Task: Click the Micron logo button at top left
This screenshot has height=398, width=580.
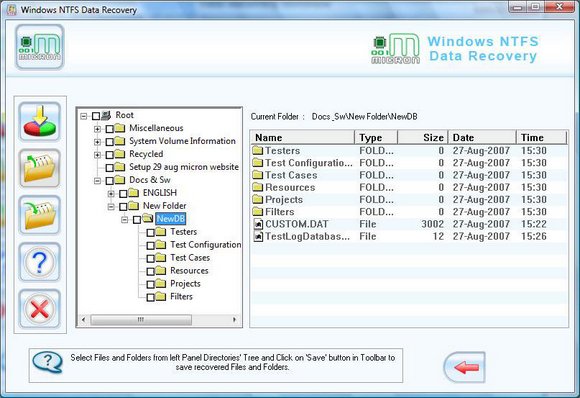Action: tap(40, 47)
